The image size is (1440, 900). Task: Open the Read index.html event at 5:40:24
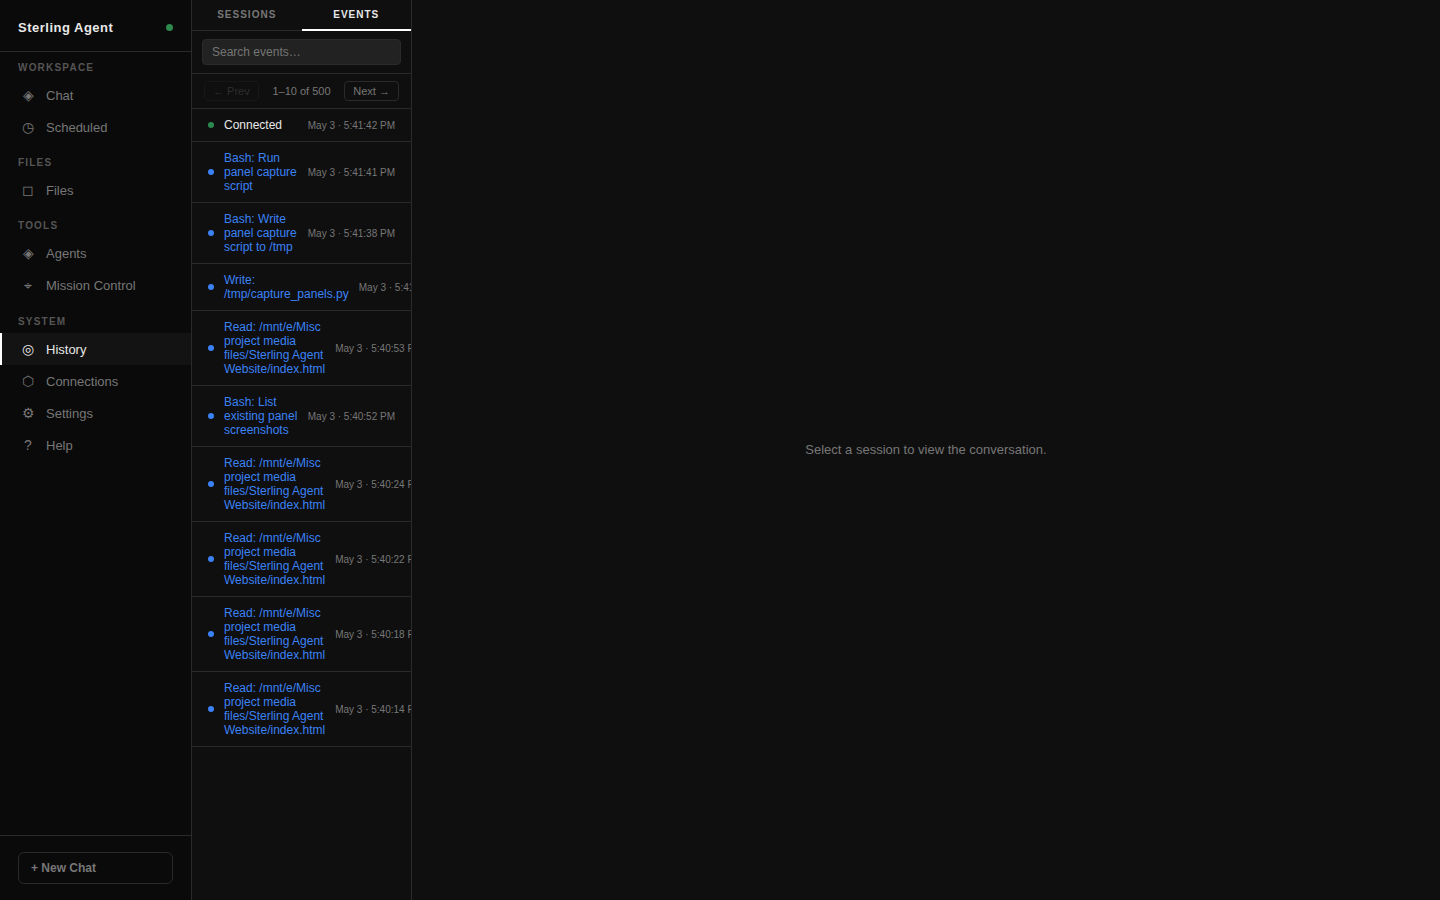coord(301,484)
